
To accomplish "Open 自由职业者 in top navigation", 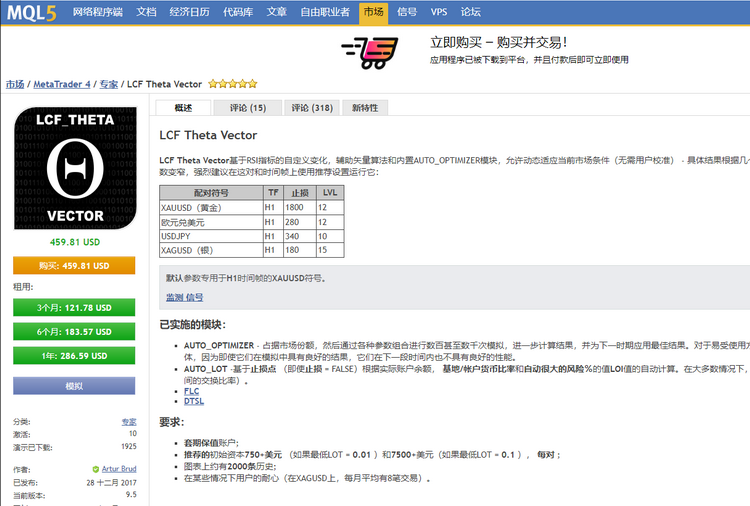I will click(325, 12).
